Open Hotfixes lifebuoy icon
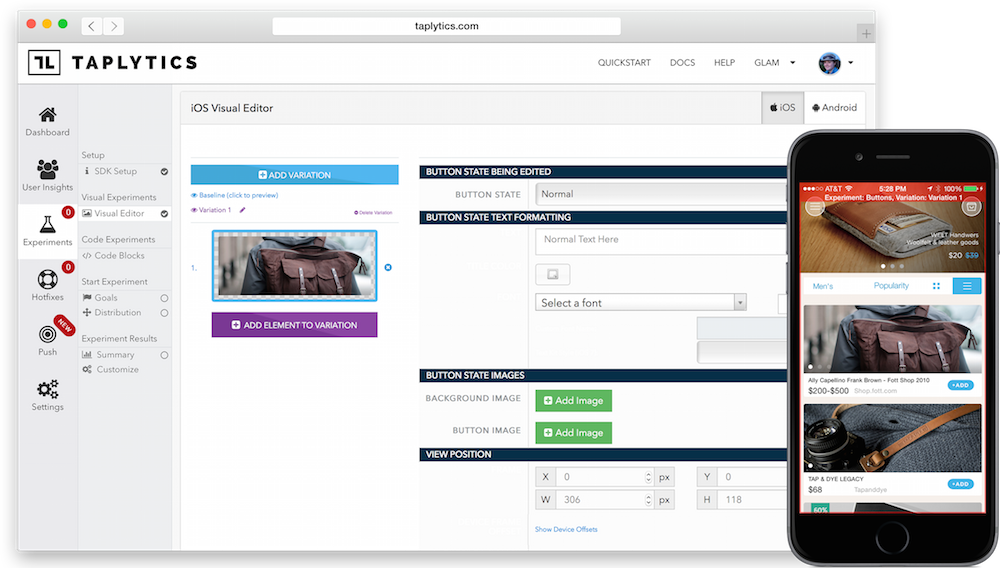The width and height of the screenshot is (1000, 568). tap(47, 279)
